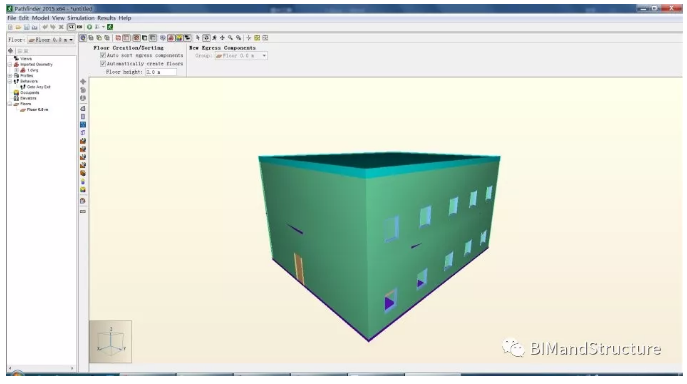Open the Results menu
This screenshot has width=687, height=384.
(x=106, y=18)
